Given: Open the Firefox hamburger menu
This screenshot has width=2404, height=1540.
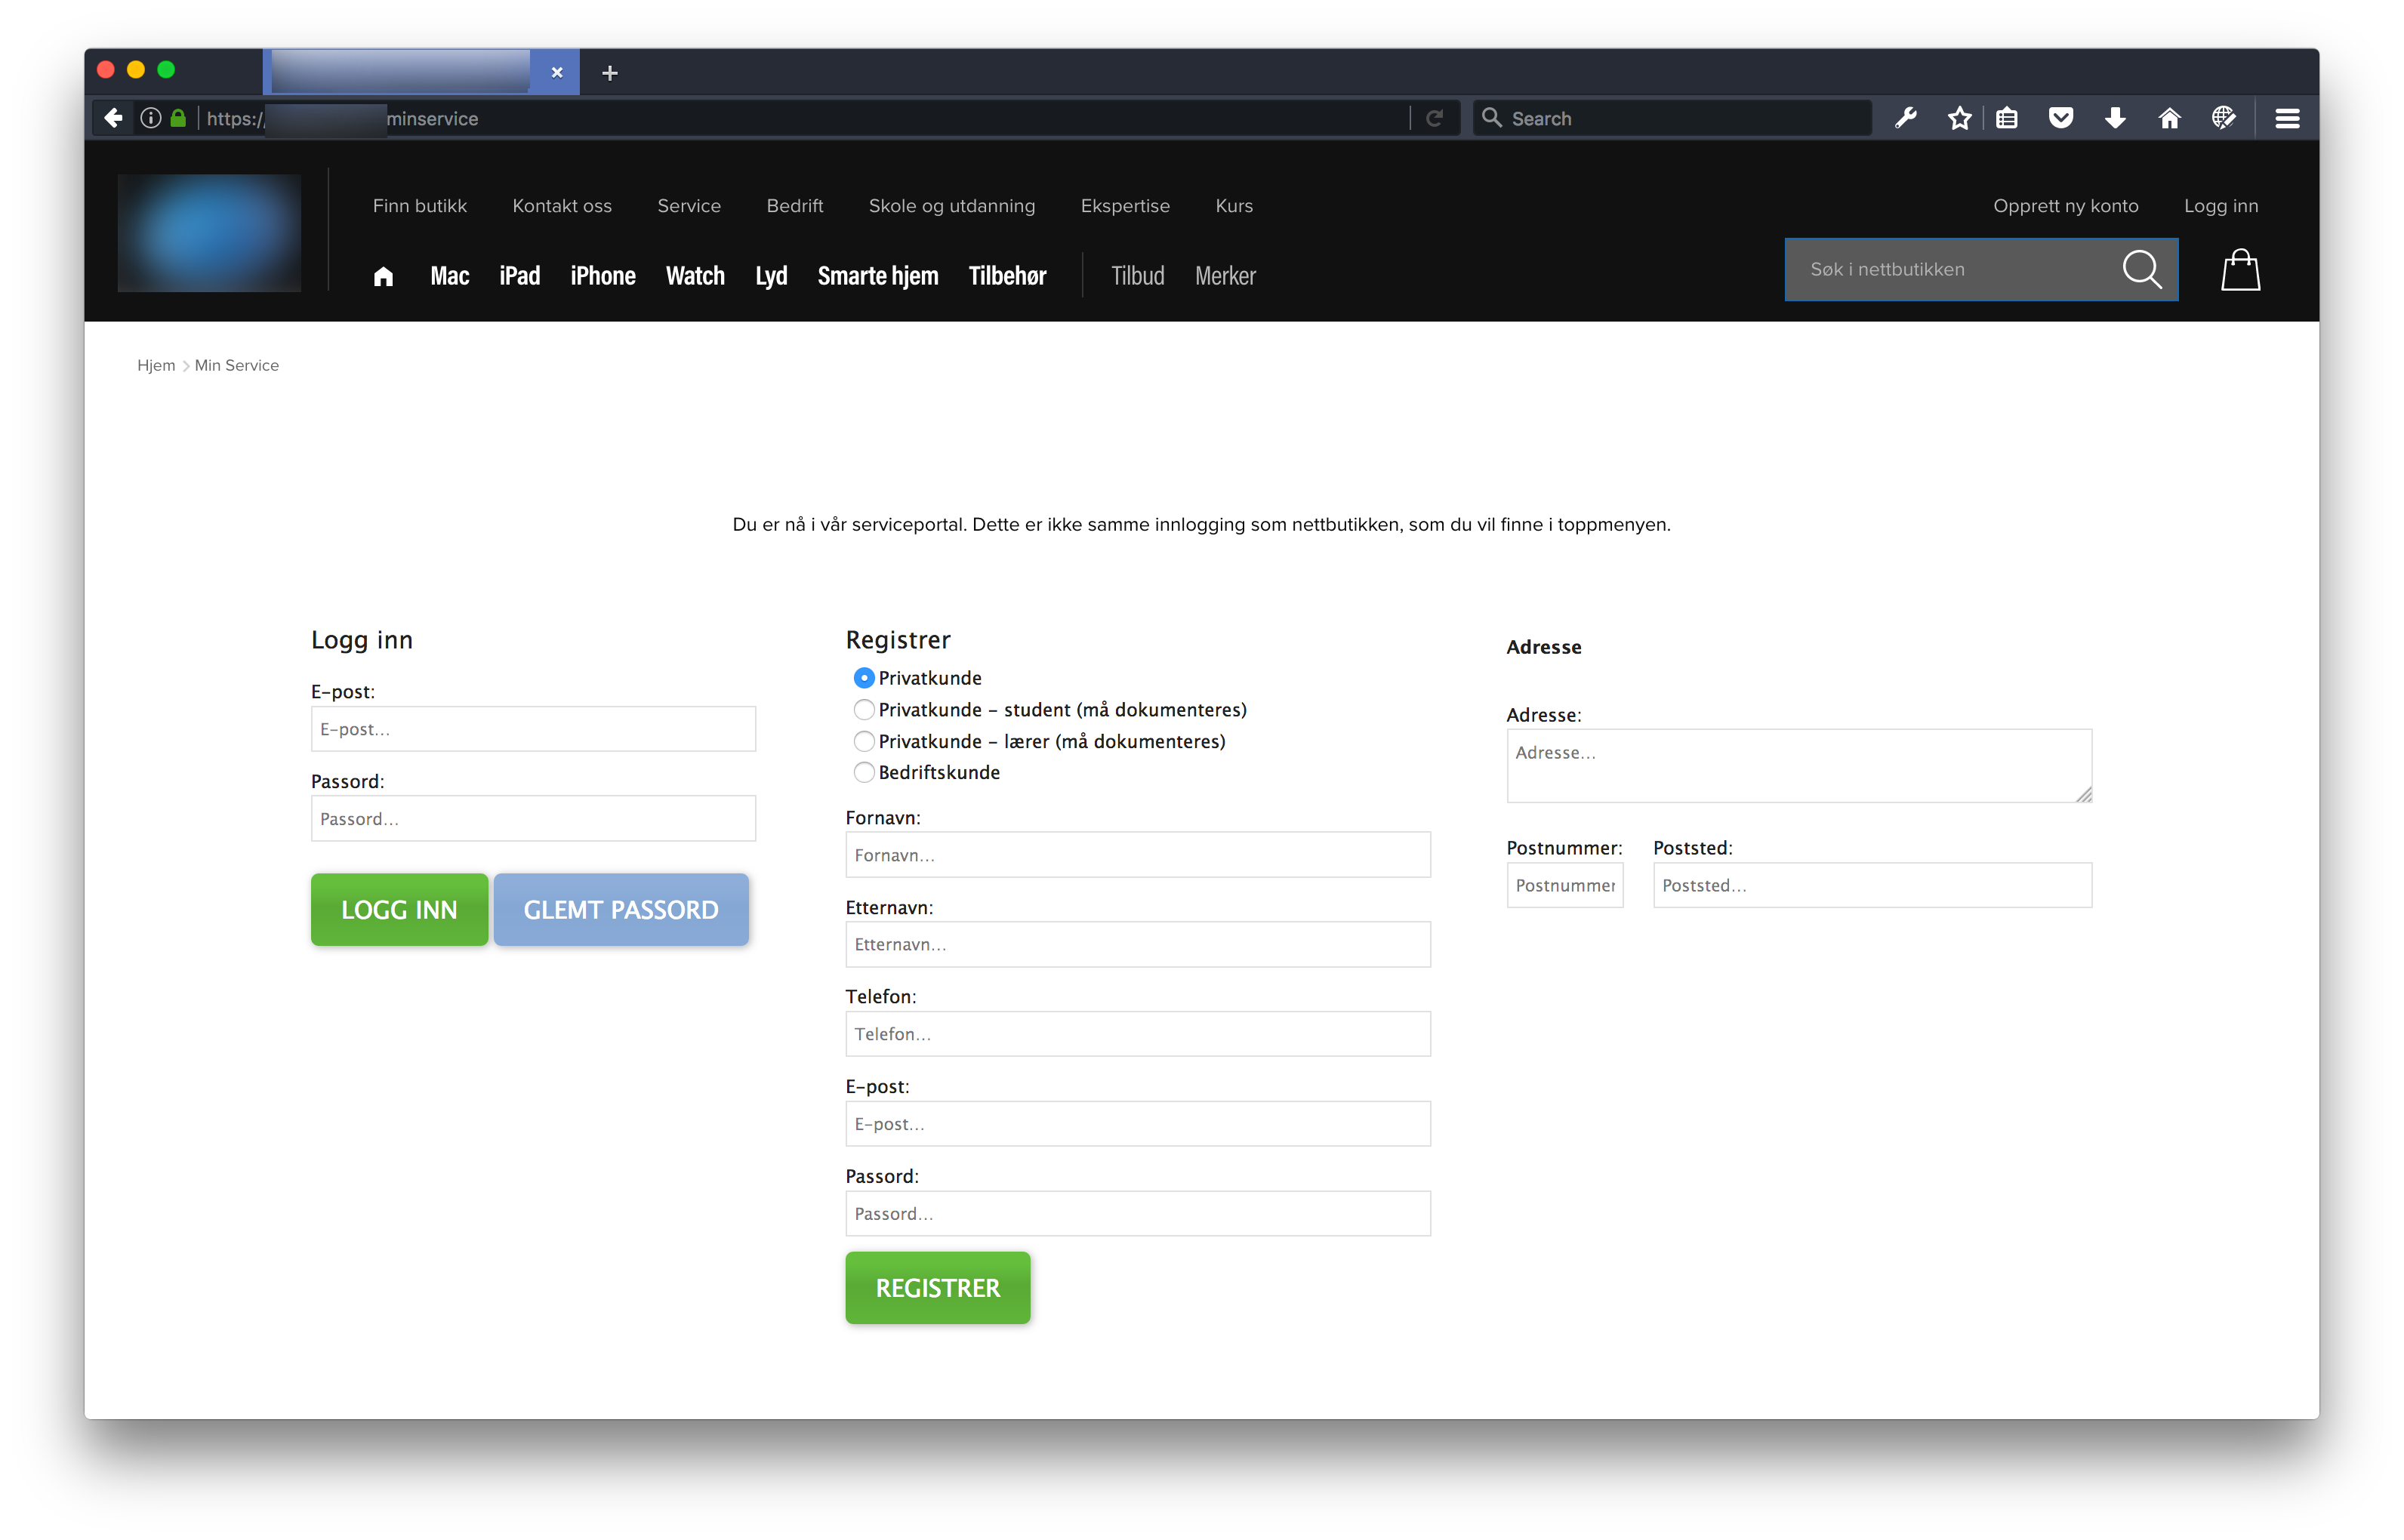Looking at the screenshot, I should (2287, 118).
